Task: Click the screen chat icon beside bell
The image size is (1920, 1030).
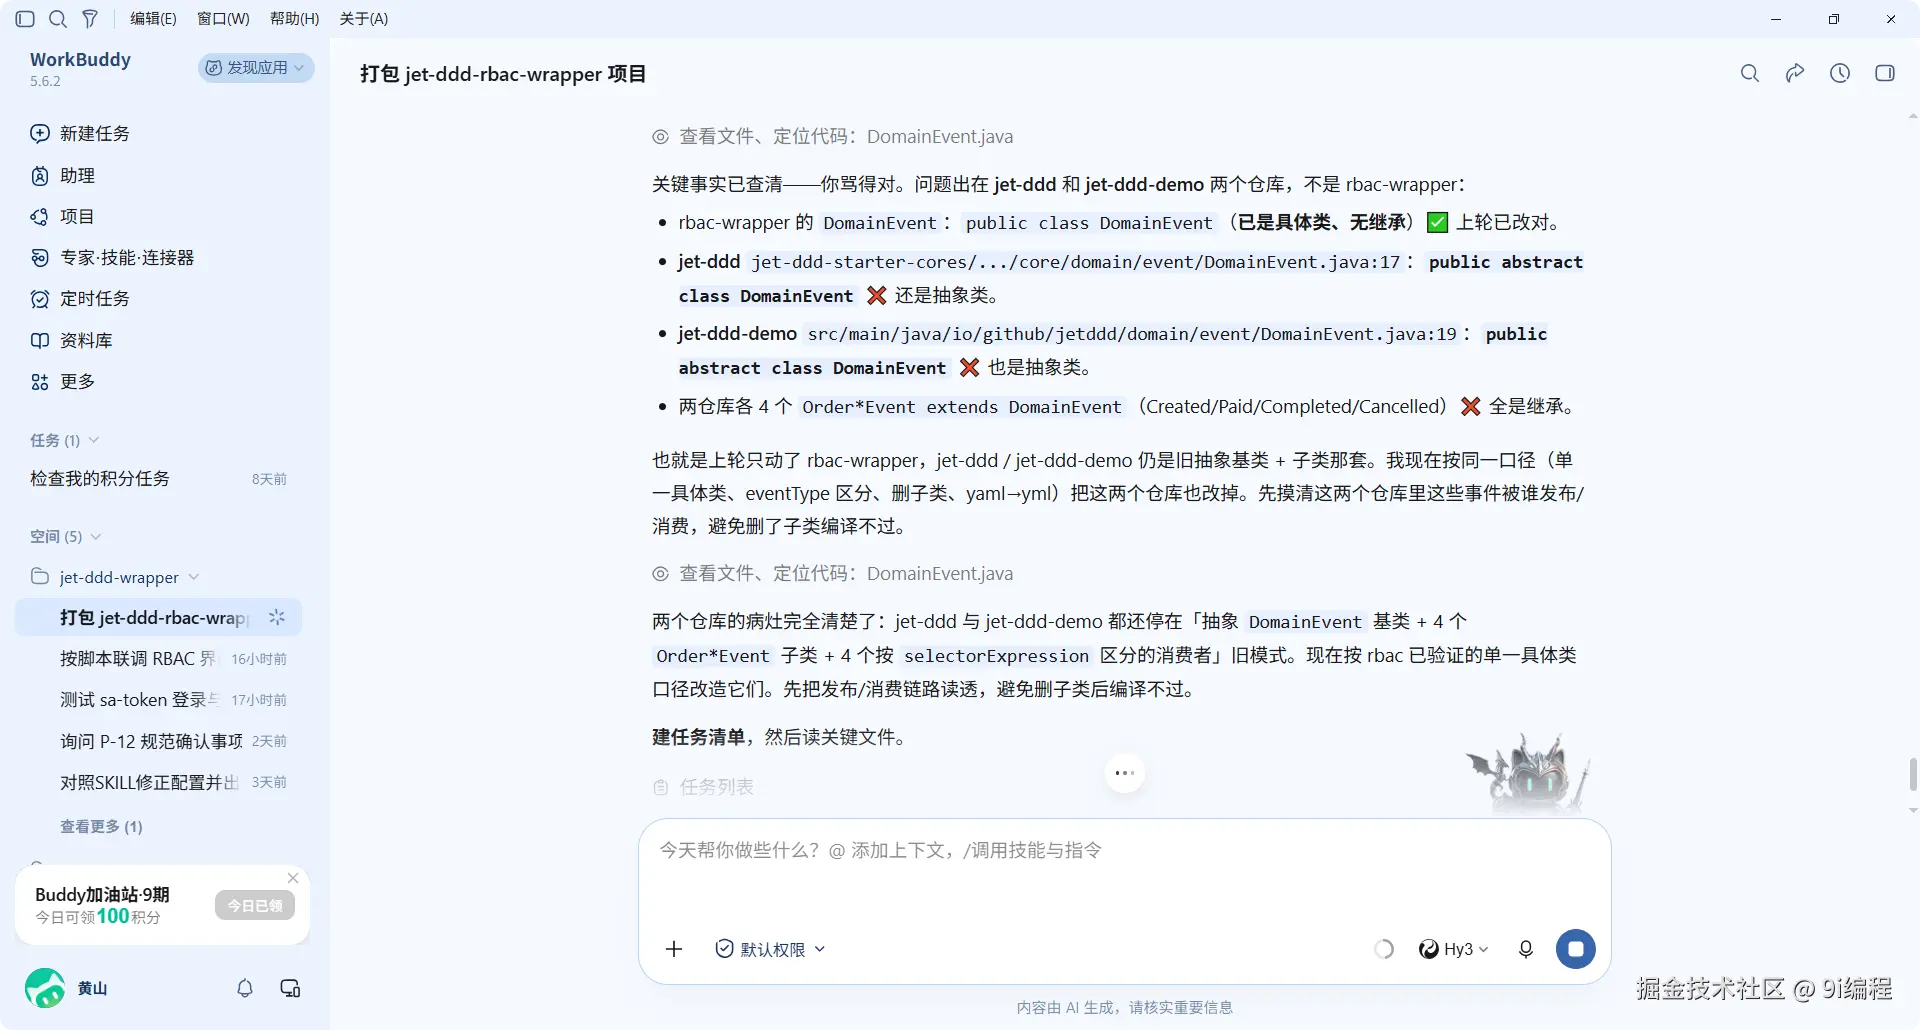Action: point(290,988)
